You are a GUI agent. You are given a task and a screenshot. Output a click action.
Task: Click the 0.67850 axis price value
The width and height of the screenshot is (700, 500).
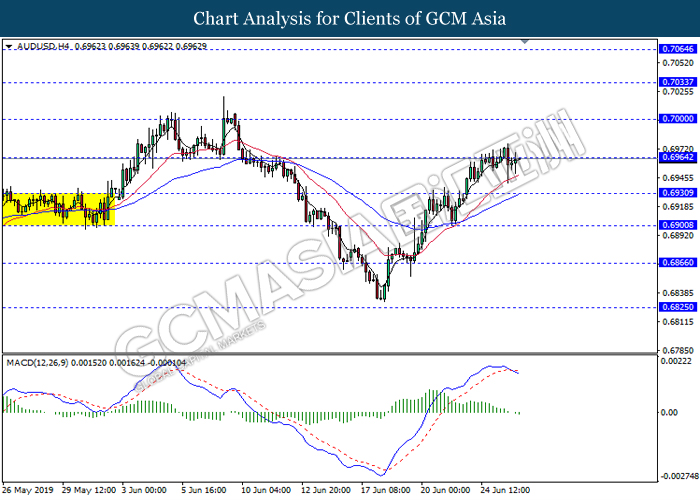coord(678,351)
